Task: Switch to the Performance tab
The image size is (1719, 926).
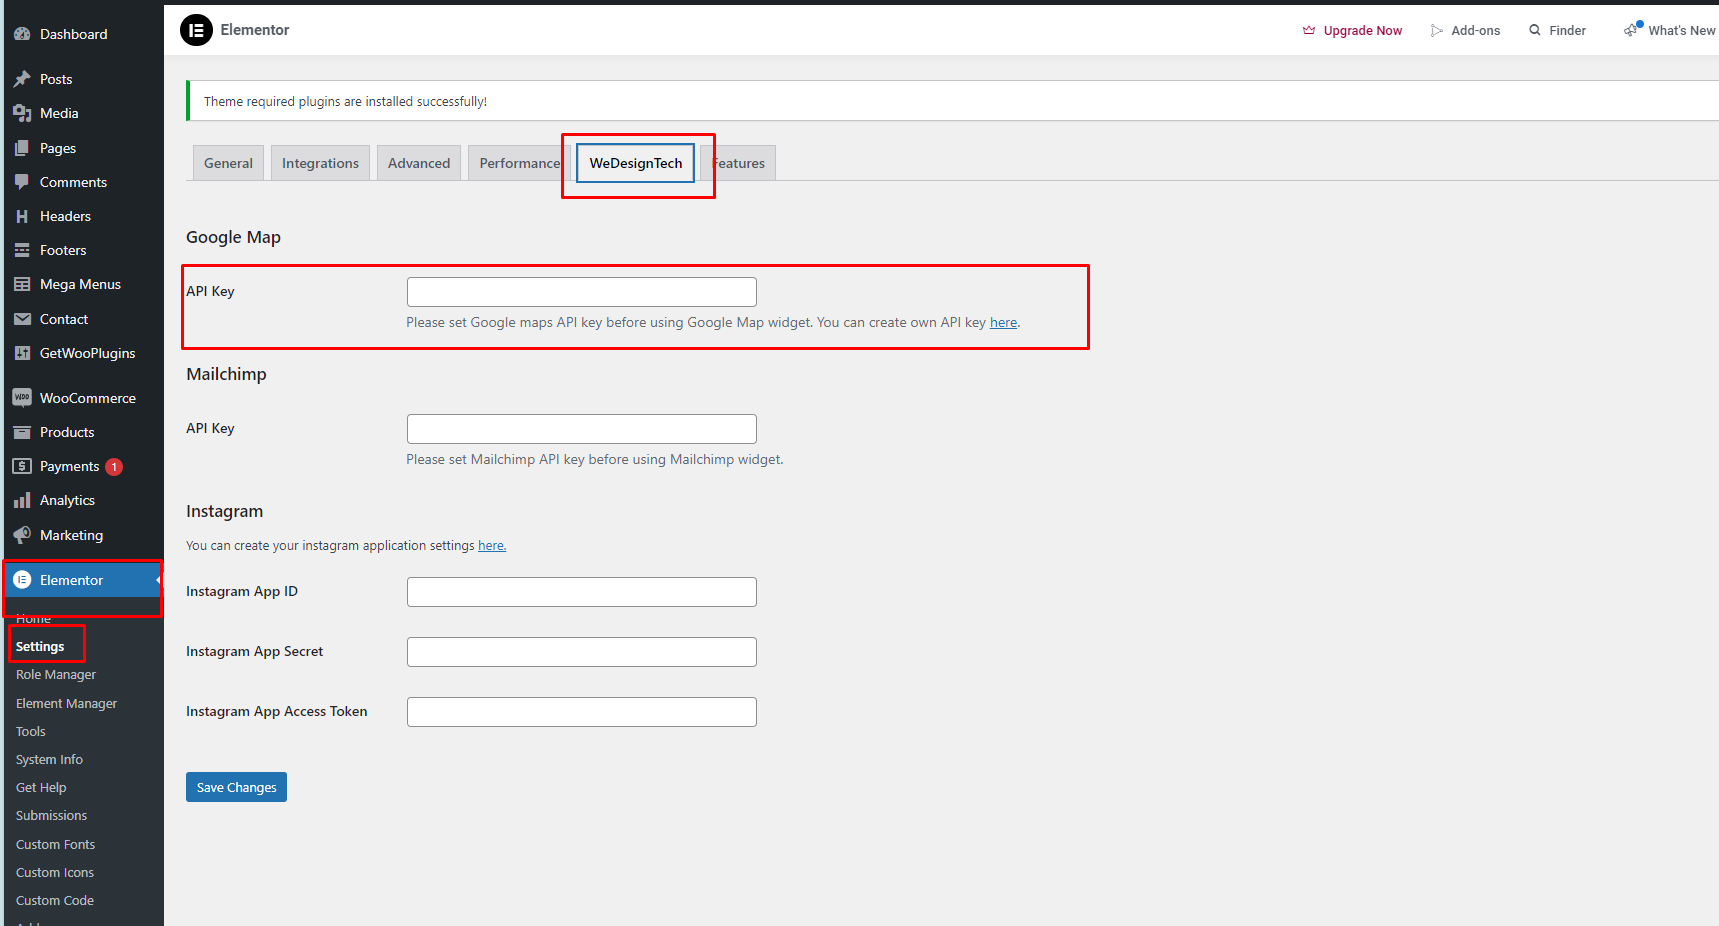Action: coord(519,163)
